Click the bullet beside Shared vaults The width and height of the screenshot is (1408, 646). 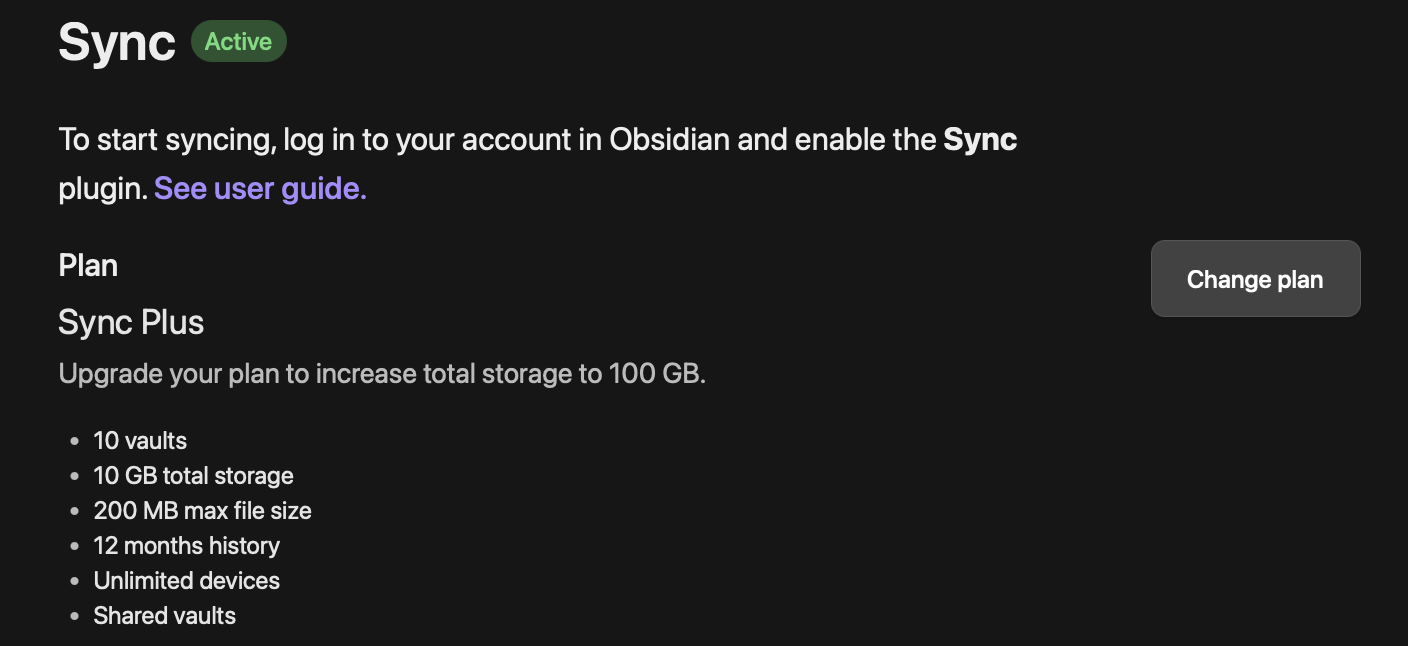click(x=73, y=616)
